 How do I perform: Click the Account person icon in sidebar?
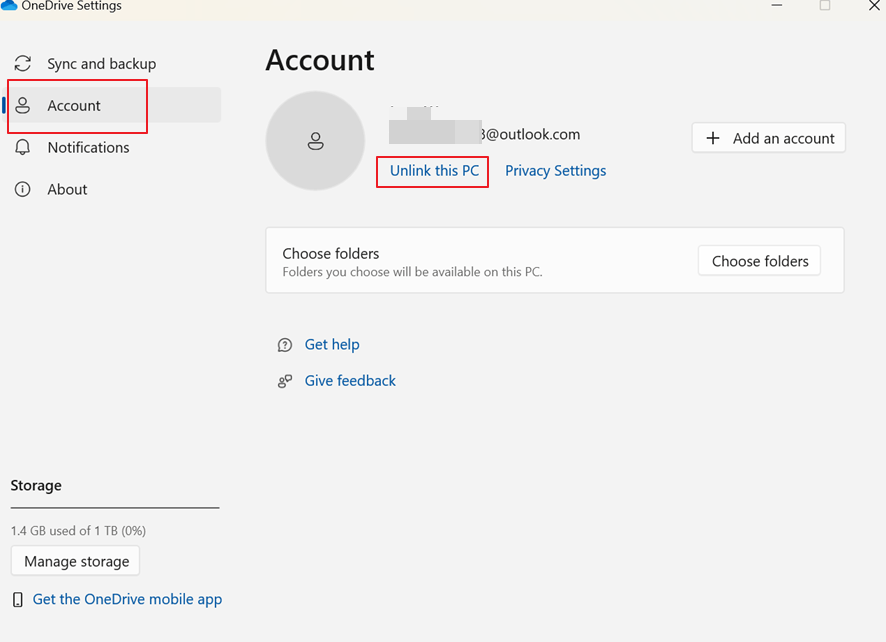23,105
